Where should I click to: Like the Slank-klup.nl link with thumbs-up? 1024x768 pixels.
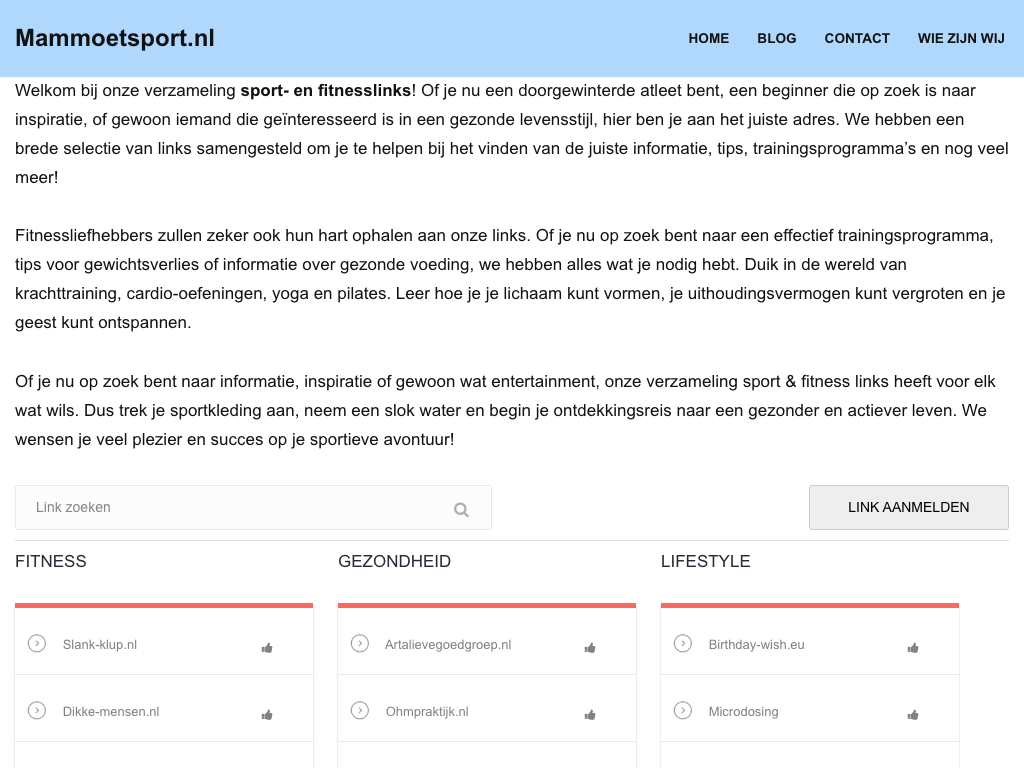pos(267,648)
